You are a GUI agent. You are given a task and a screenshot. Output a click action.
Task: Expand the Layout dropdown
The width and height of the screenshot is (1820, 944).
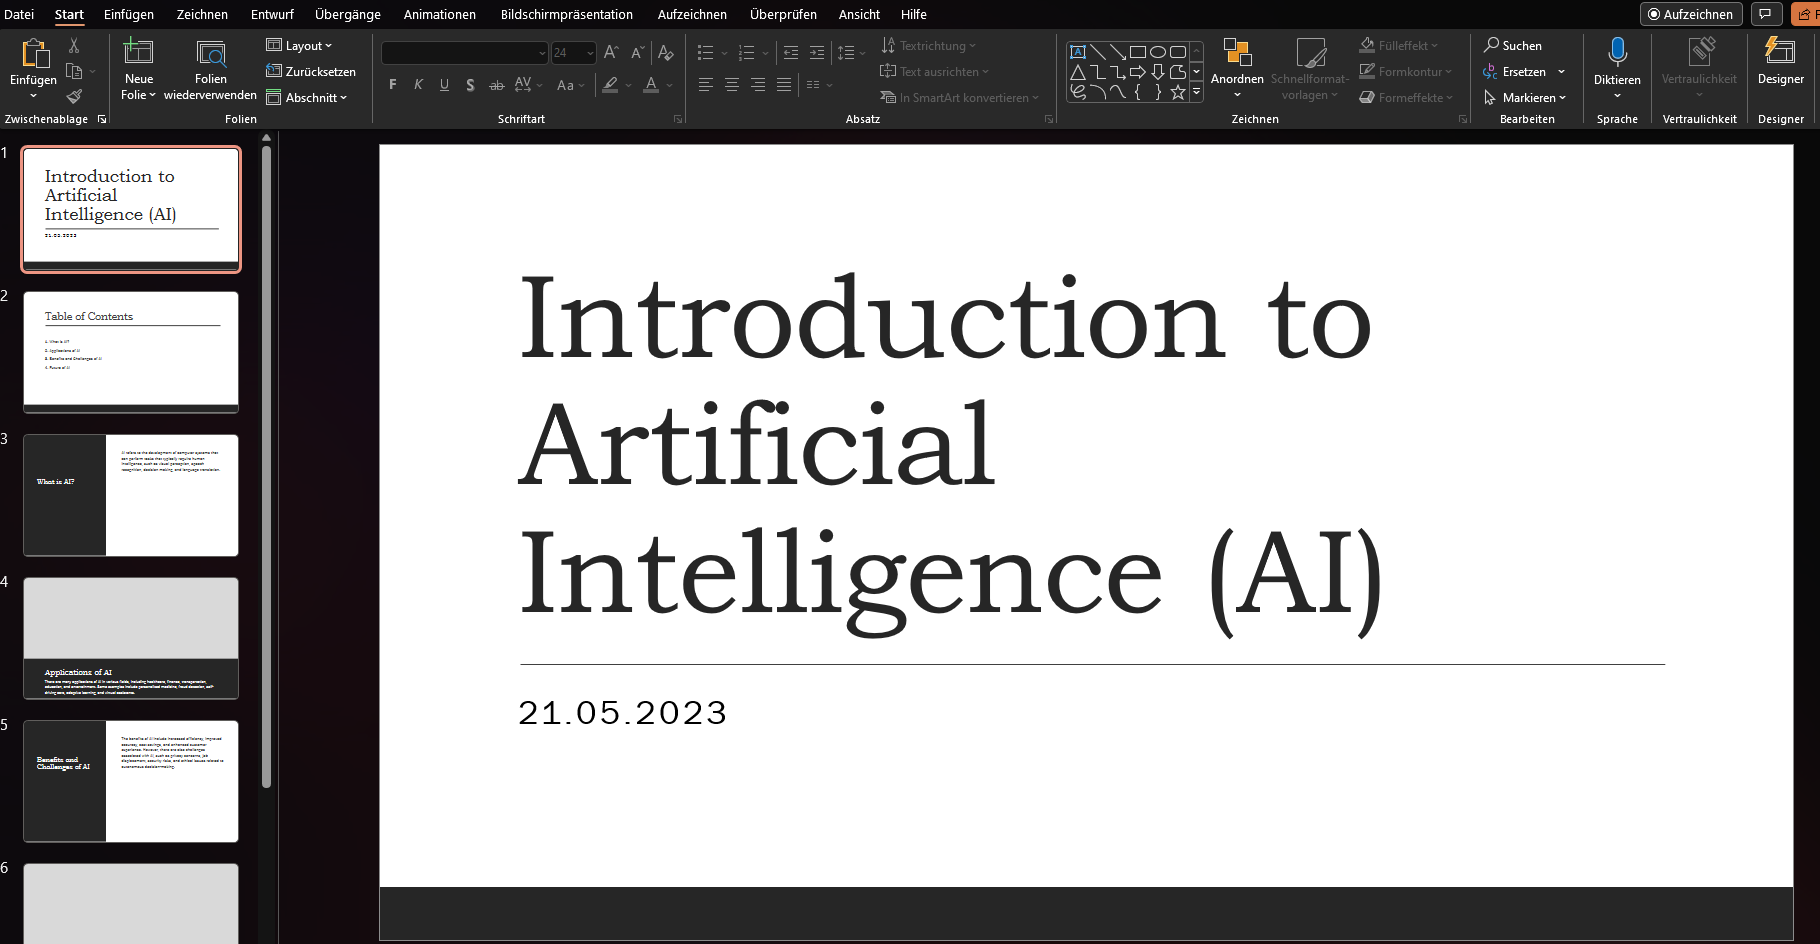point(300,46)
